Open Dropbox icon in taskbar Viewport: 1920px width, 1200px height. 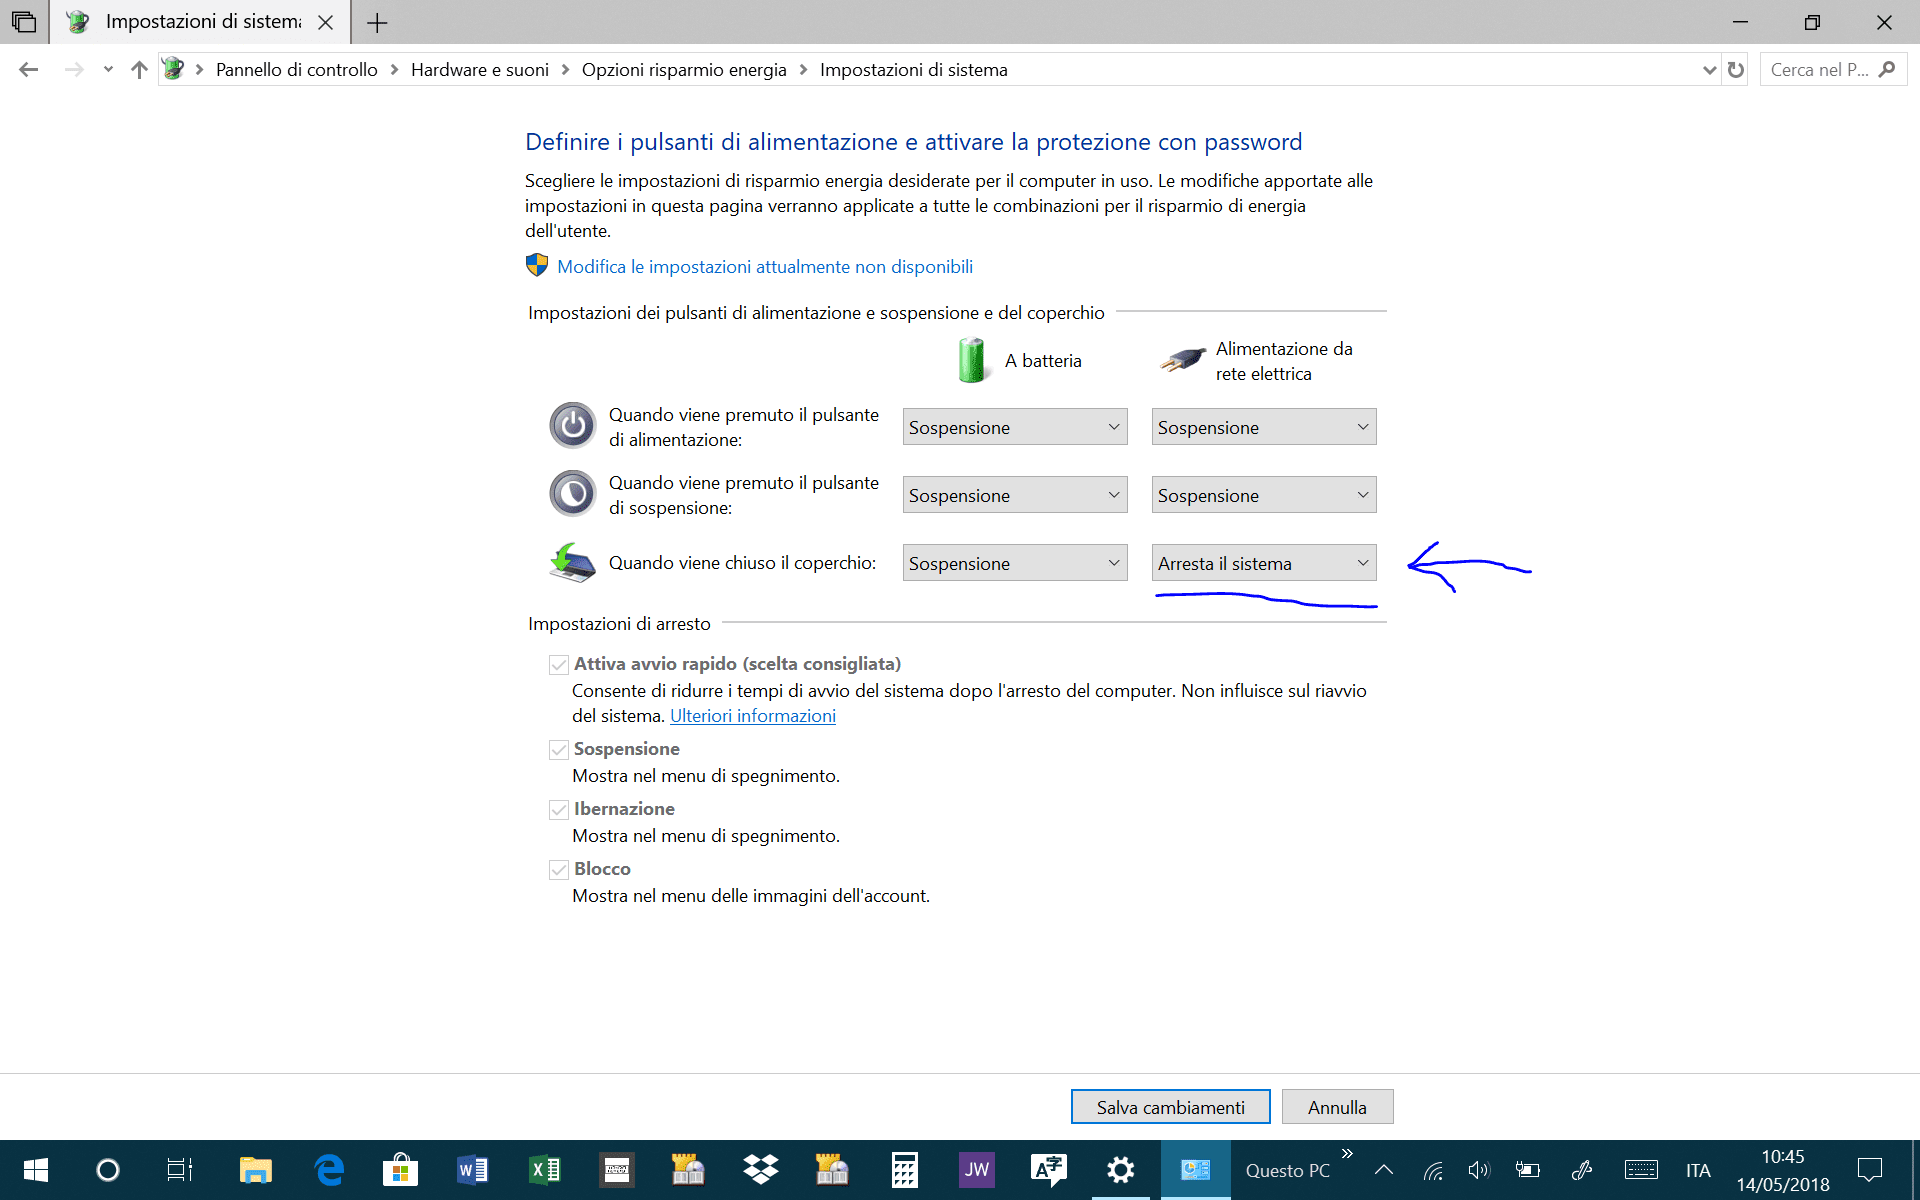(x=761, y=1169)
